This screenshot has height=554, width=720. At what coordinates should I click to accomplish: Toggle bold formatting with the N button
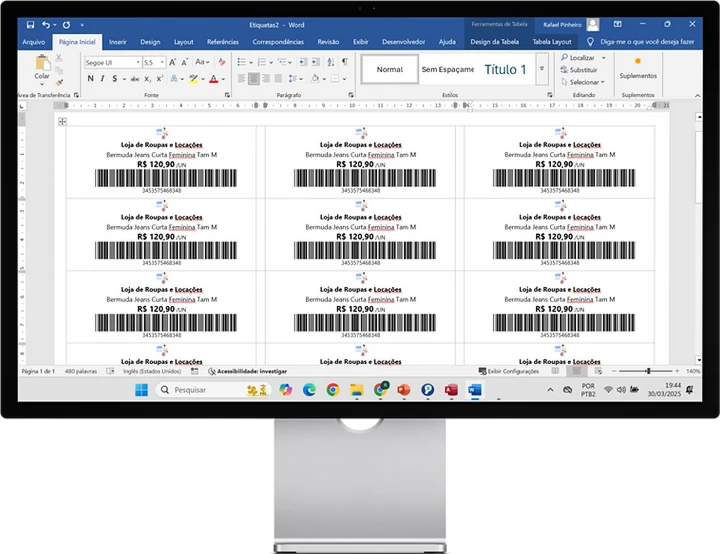coord(89,78)
